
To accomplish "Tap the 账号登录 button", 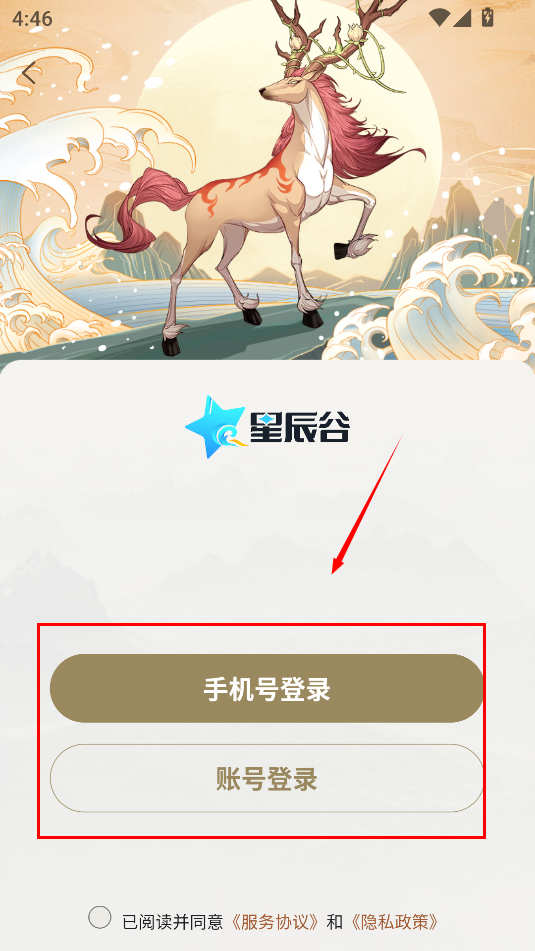I will pyautogui.click(x=267, y=778).
